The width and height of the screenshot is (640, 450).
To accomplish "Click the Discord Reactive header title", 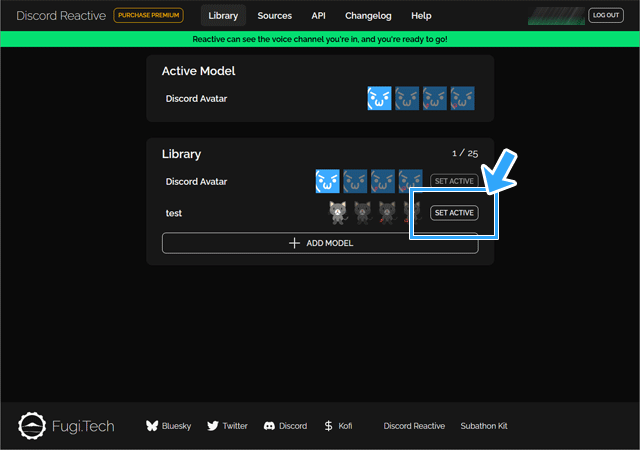I will [61, 16].
